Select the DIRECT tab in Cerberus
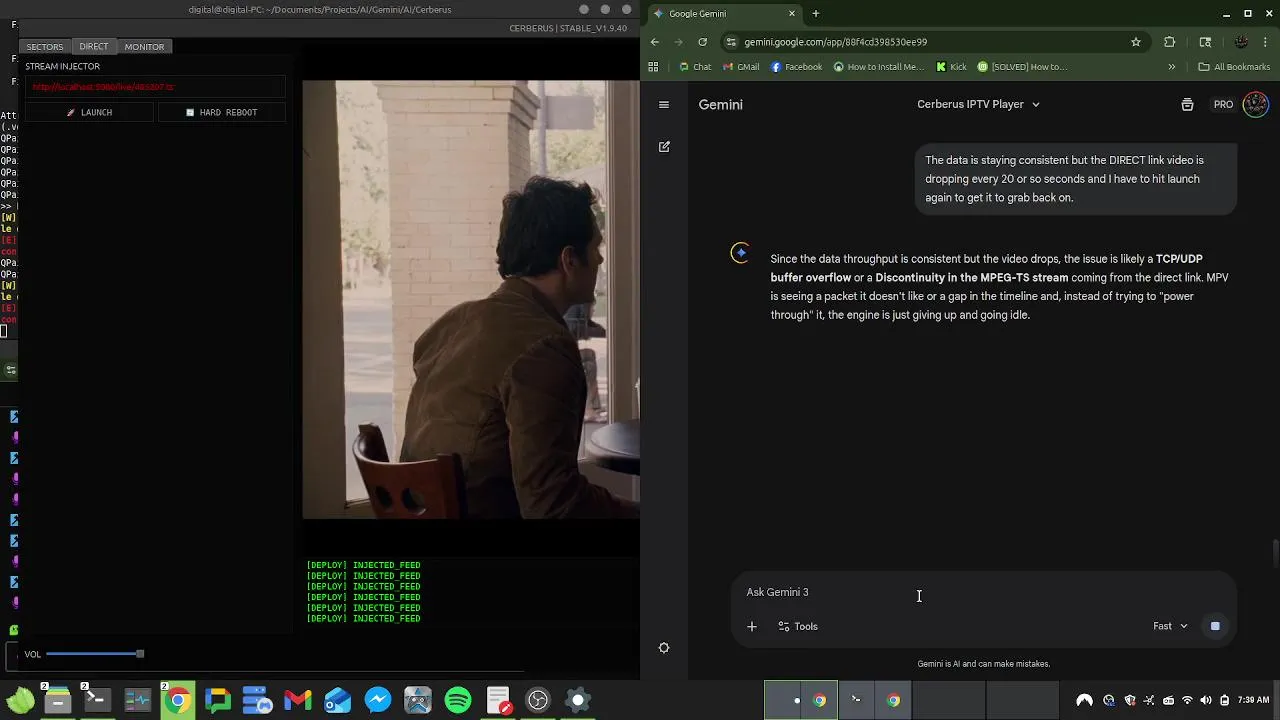 click(x=94, y=47)
